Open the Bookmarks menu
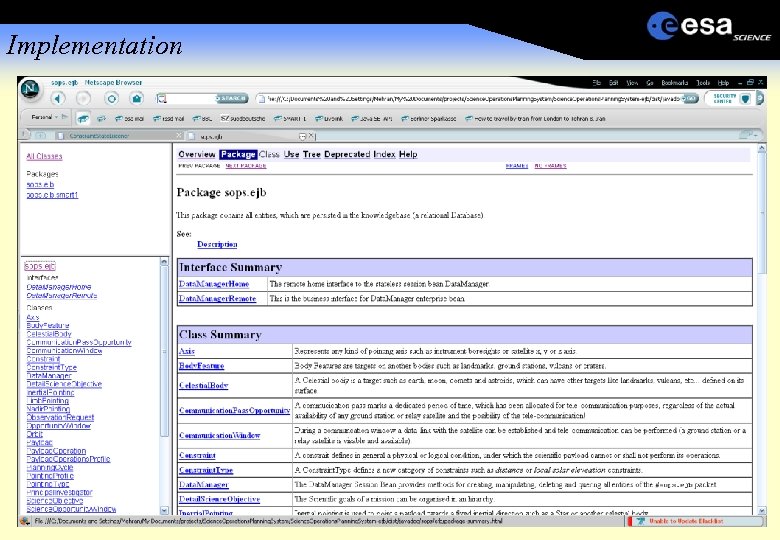This screenshot has height=540, width=780. pyautogui.click(x=675, y=83)
